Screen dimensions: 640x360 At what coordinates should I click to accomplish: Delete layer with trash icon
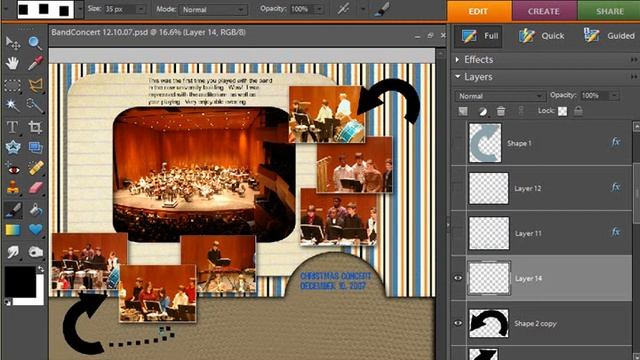click(501, 111)
